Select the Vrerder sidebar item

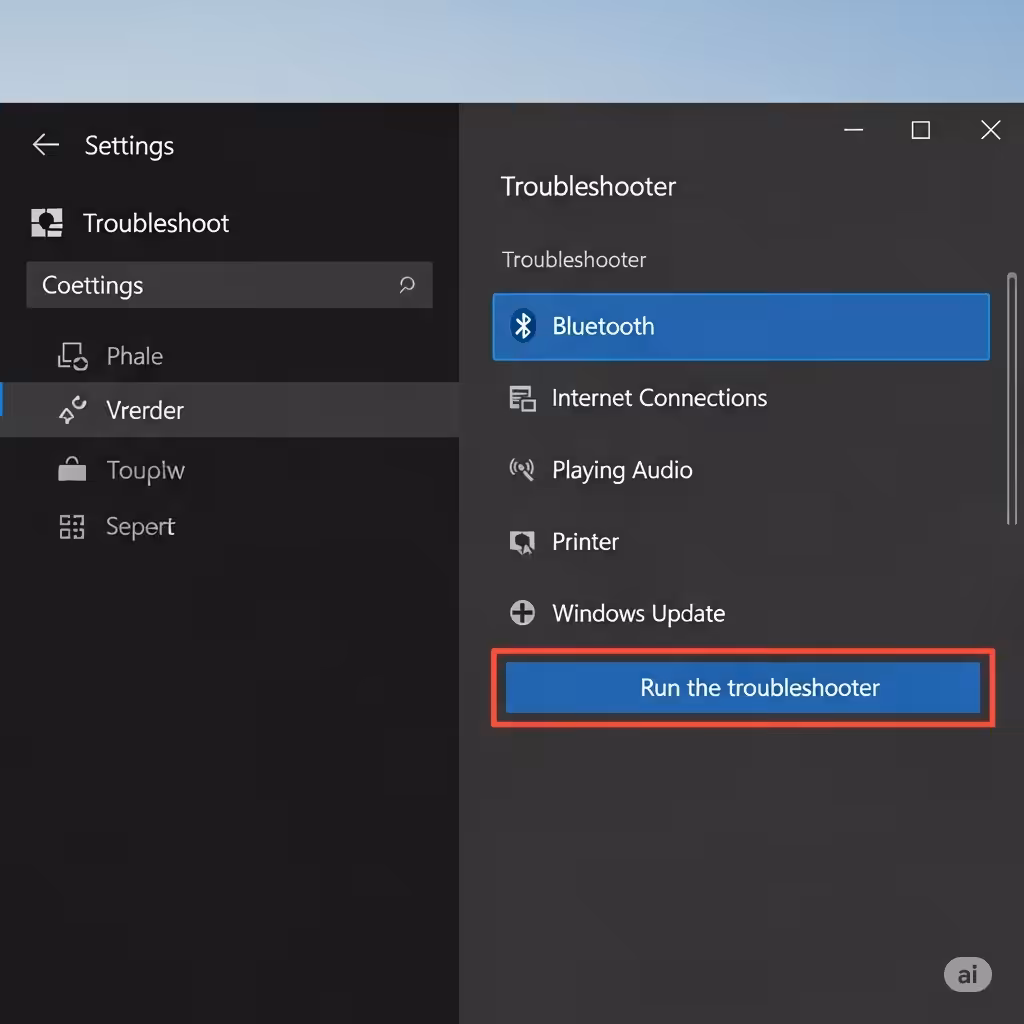[x=229, y=410]
